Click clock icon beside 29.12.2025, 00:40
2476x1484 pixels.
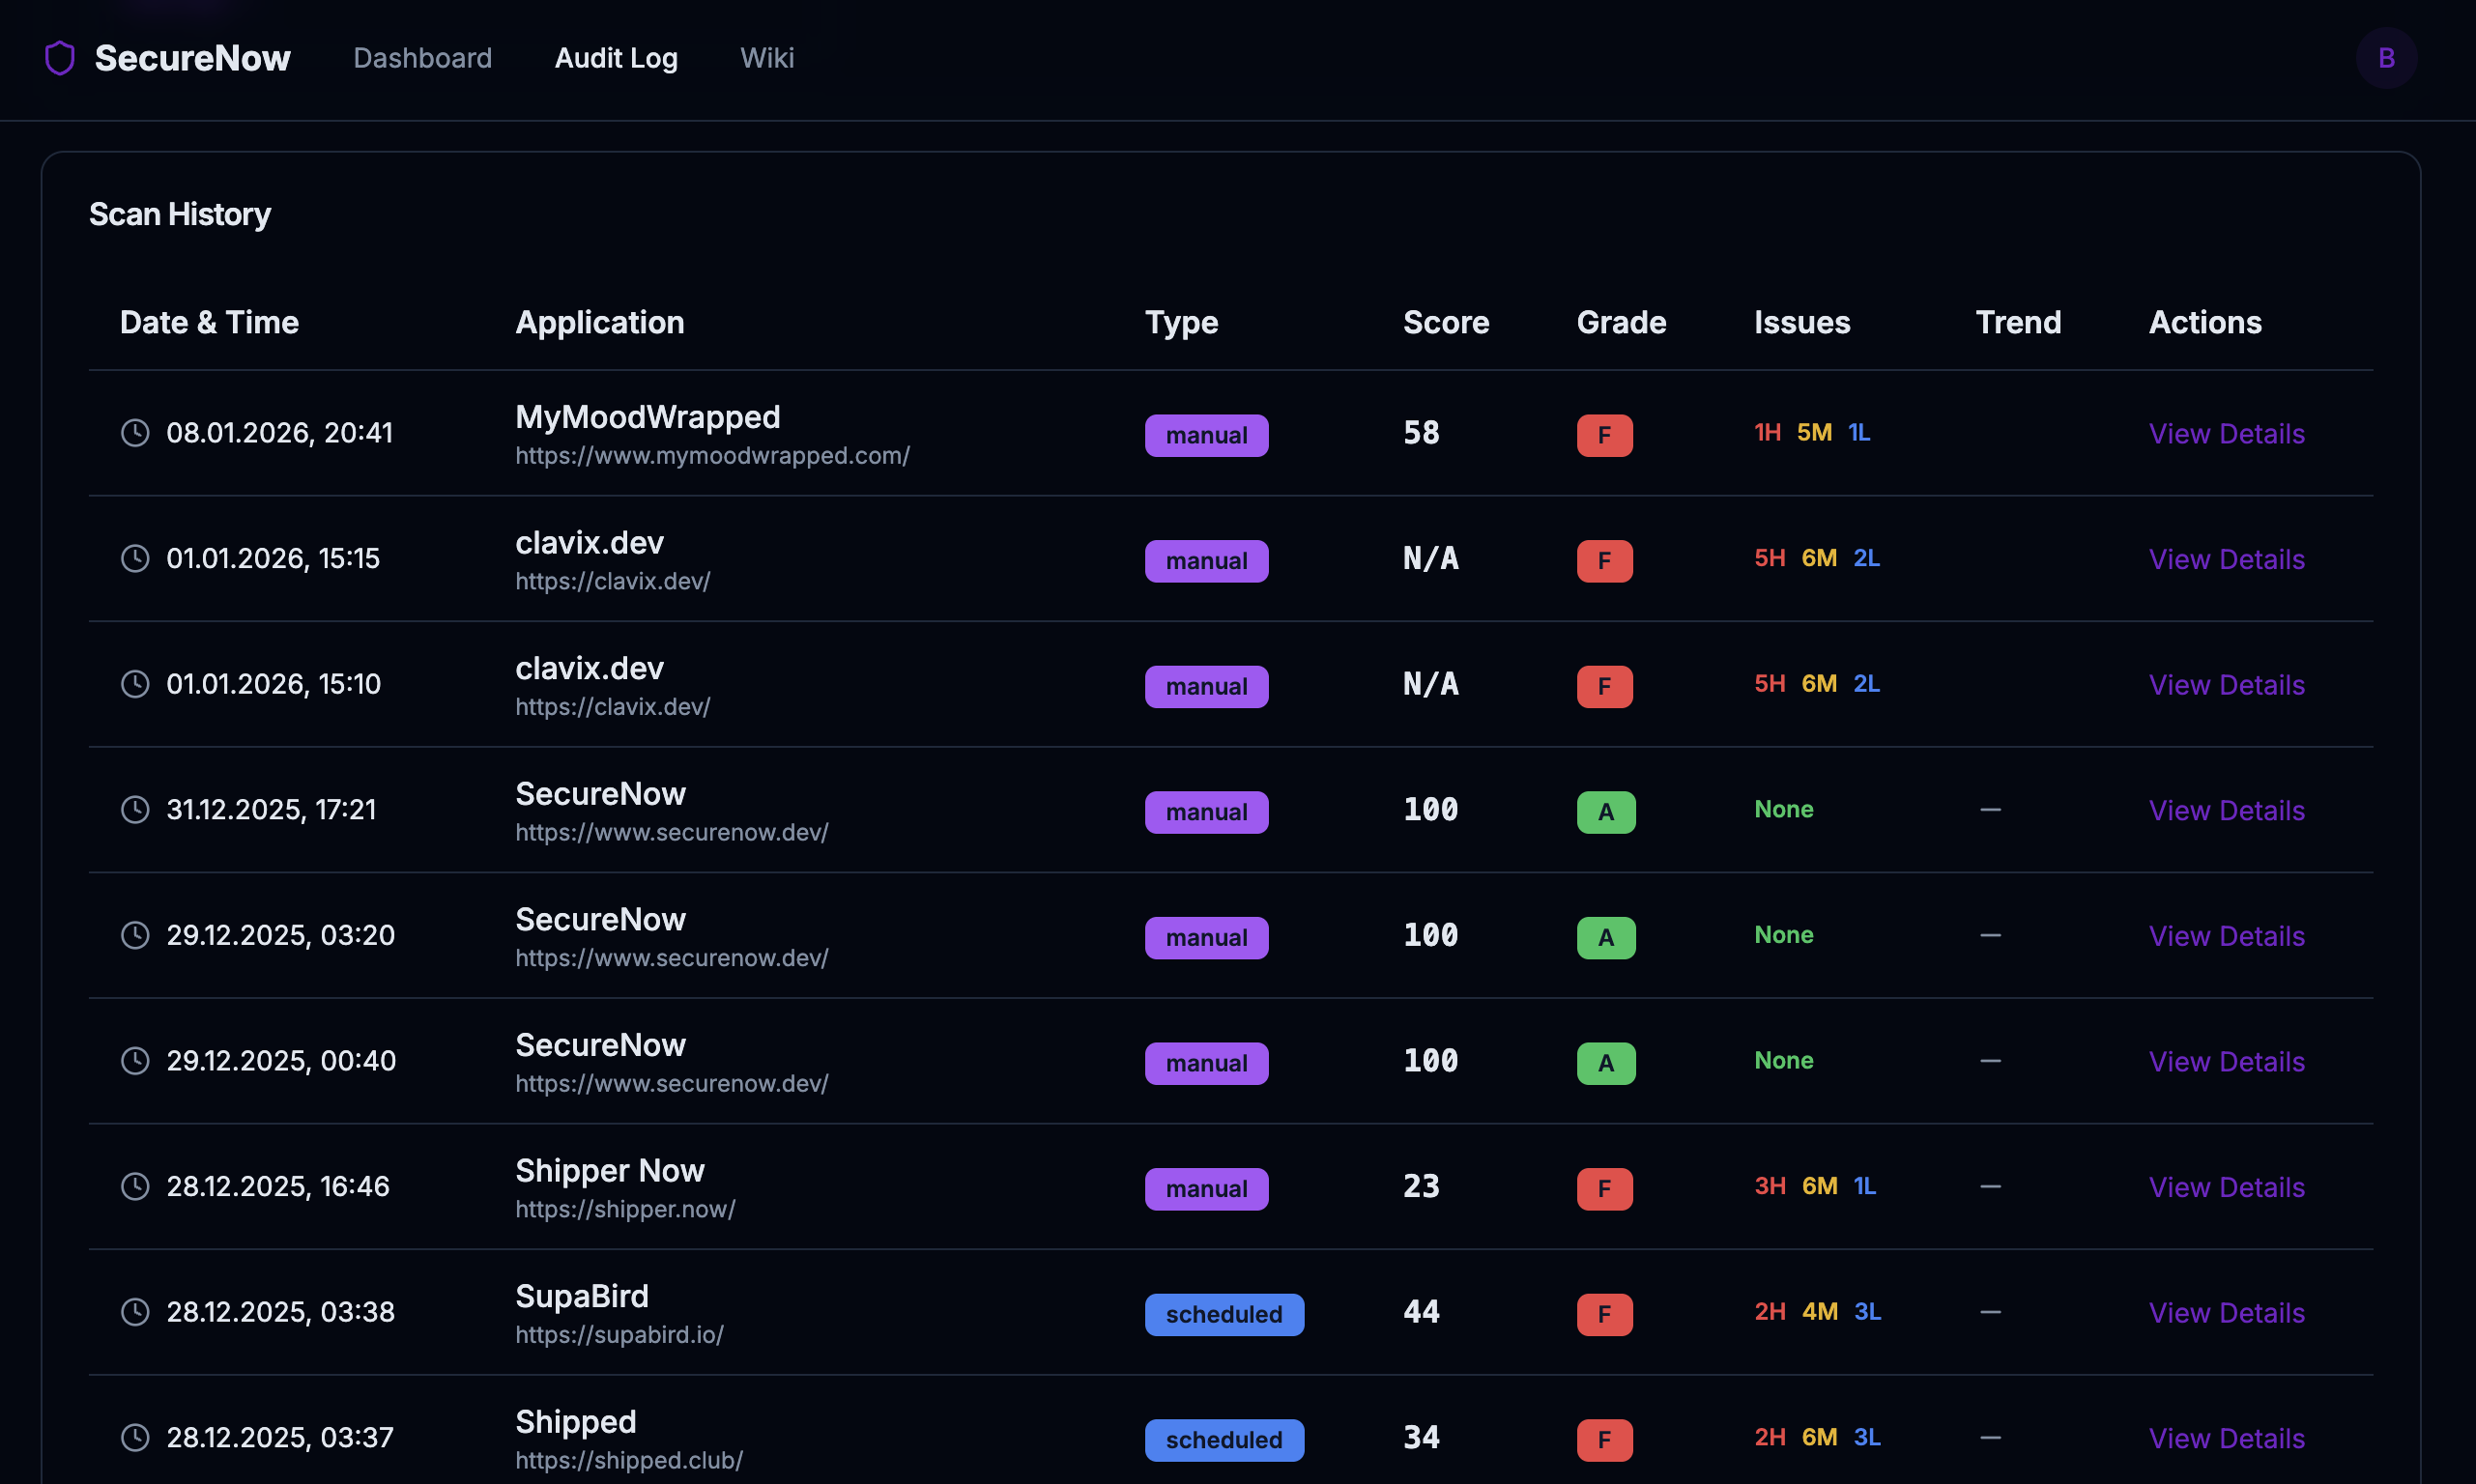(135, 1061)
